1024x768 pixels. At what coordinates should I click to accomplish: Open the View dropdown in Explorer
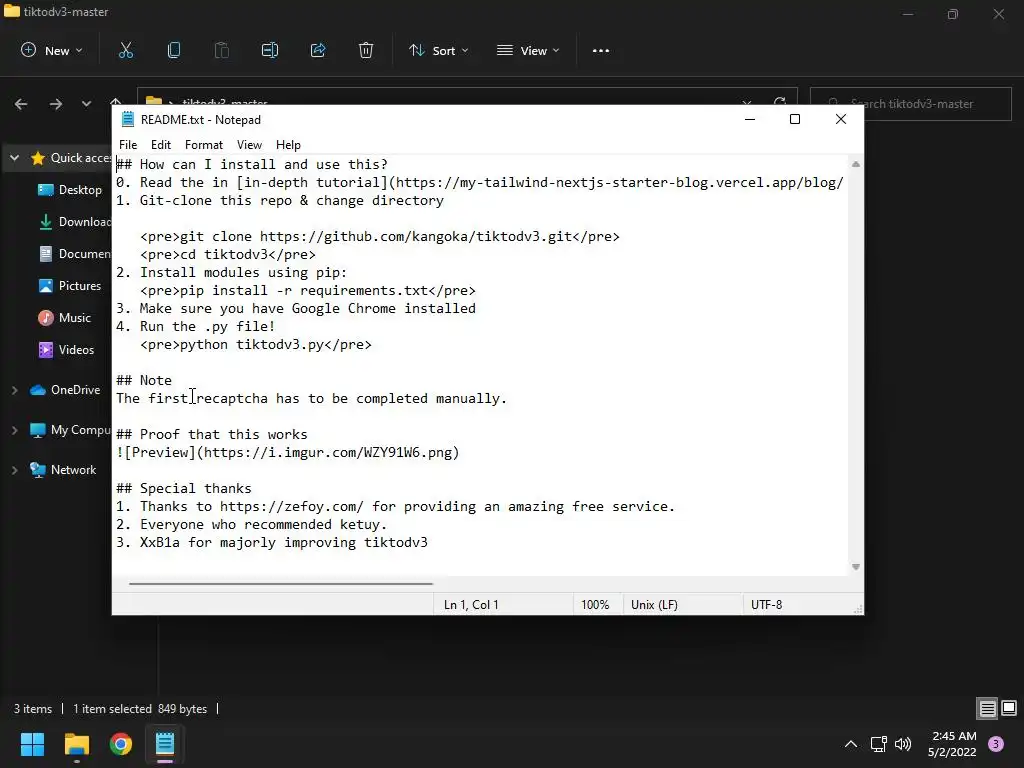pos(528,50)
